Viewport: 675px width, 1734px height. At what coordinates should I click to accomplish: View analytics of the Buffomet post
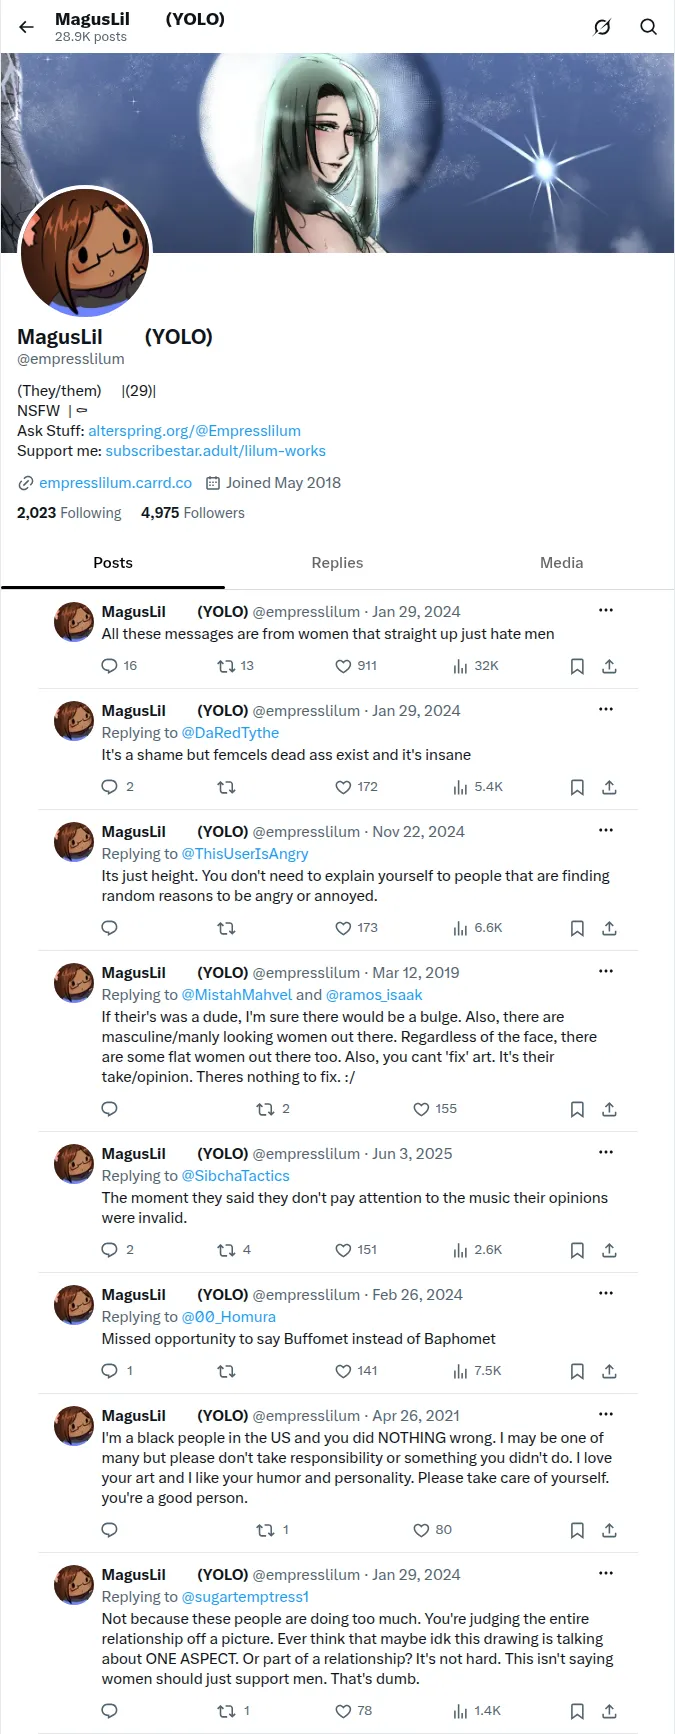point(477,1371)
